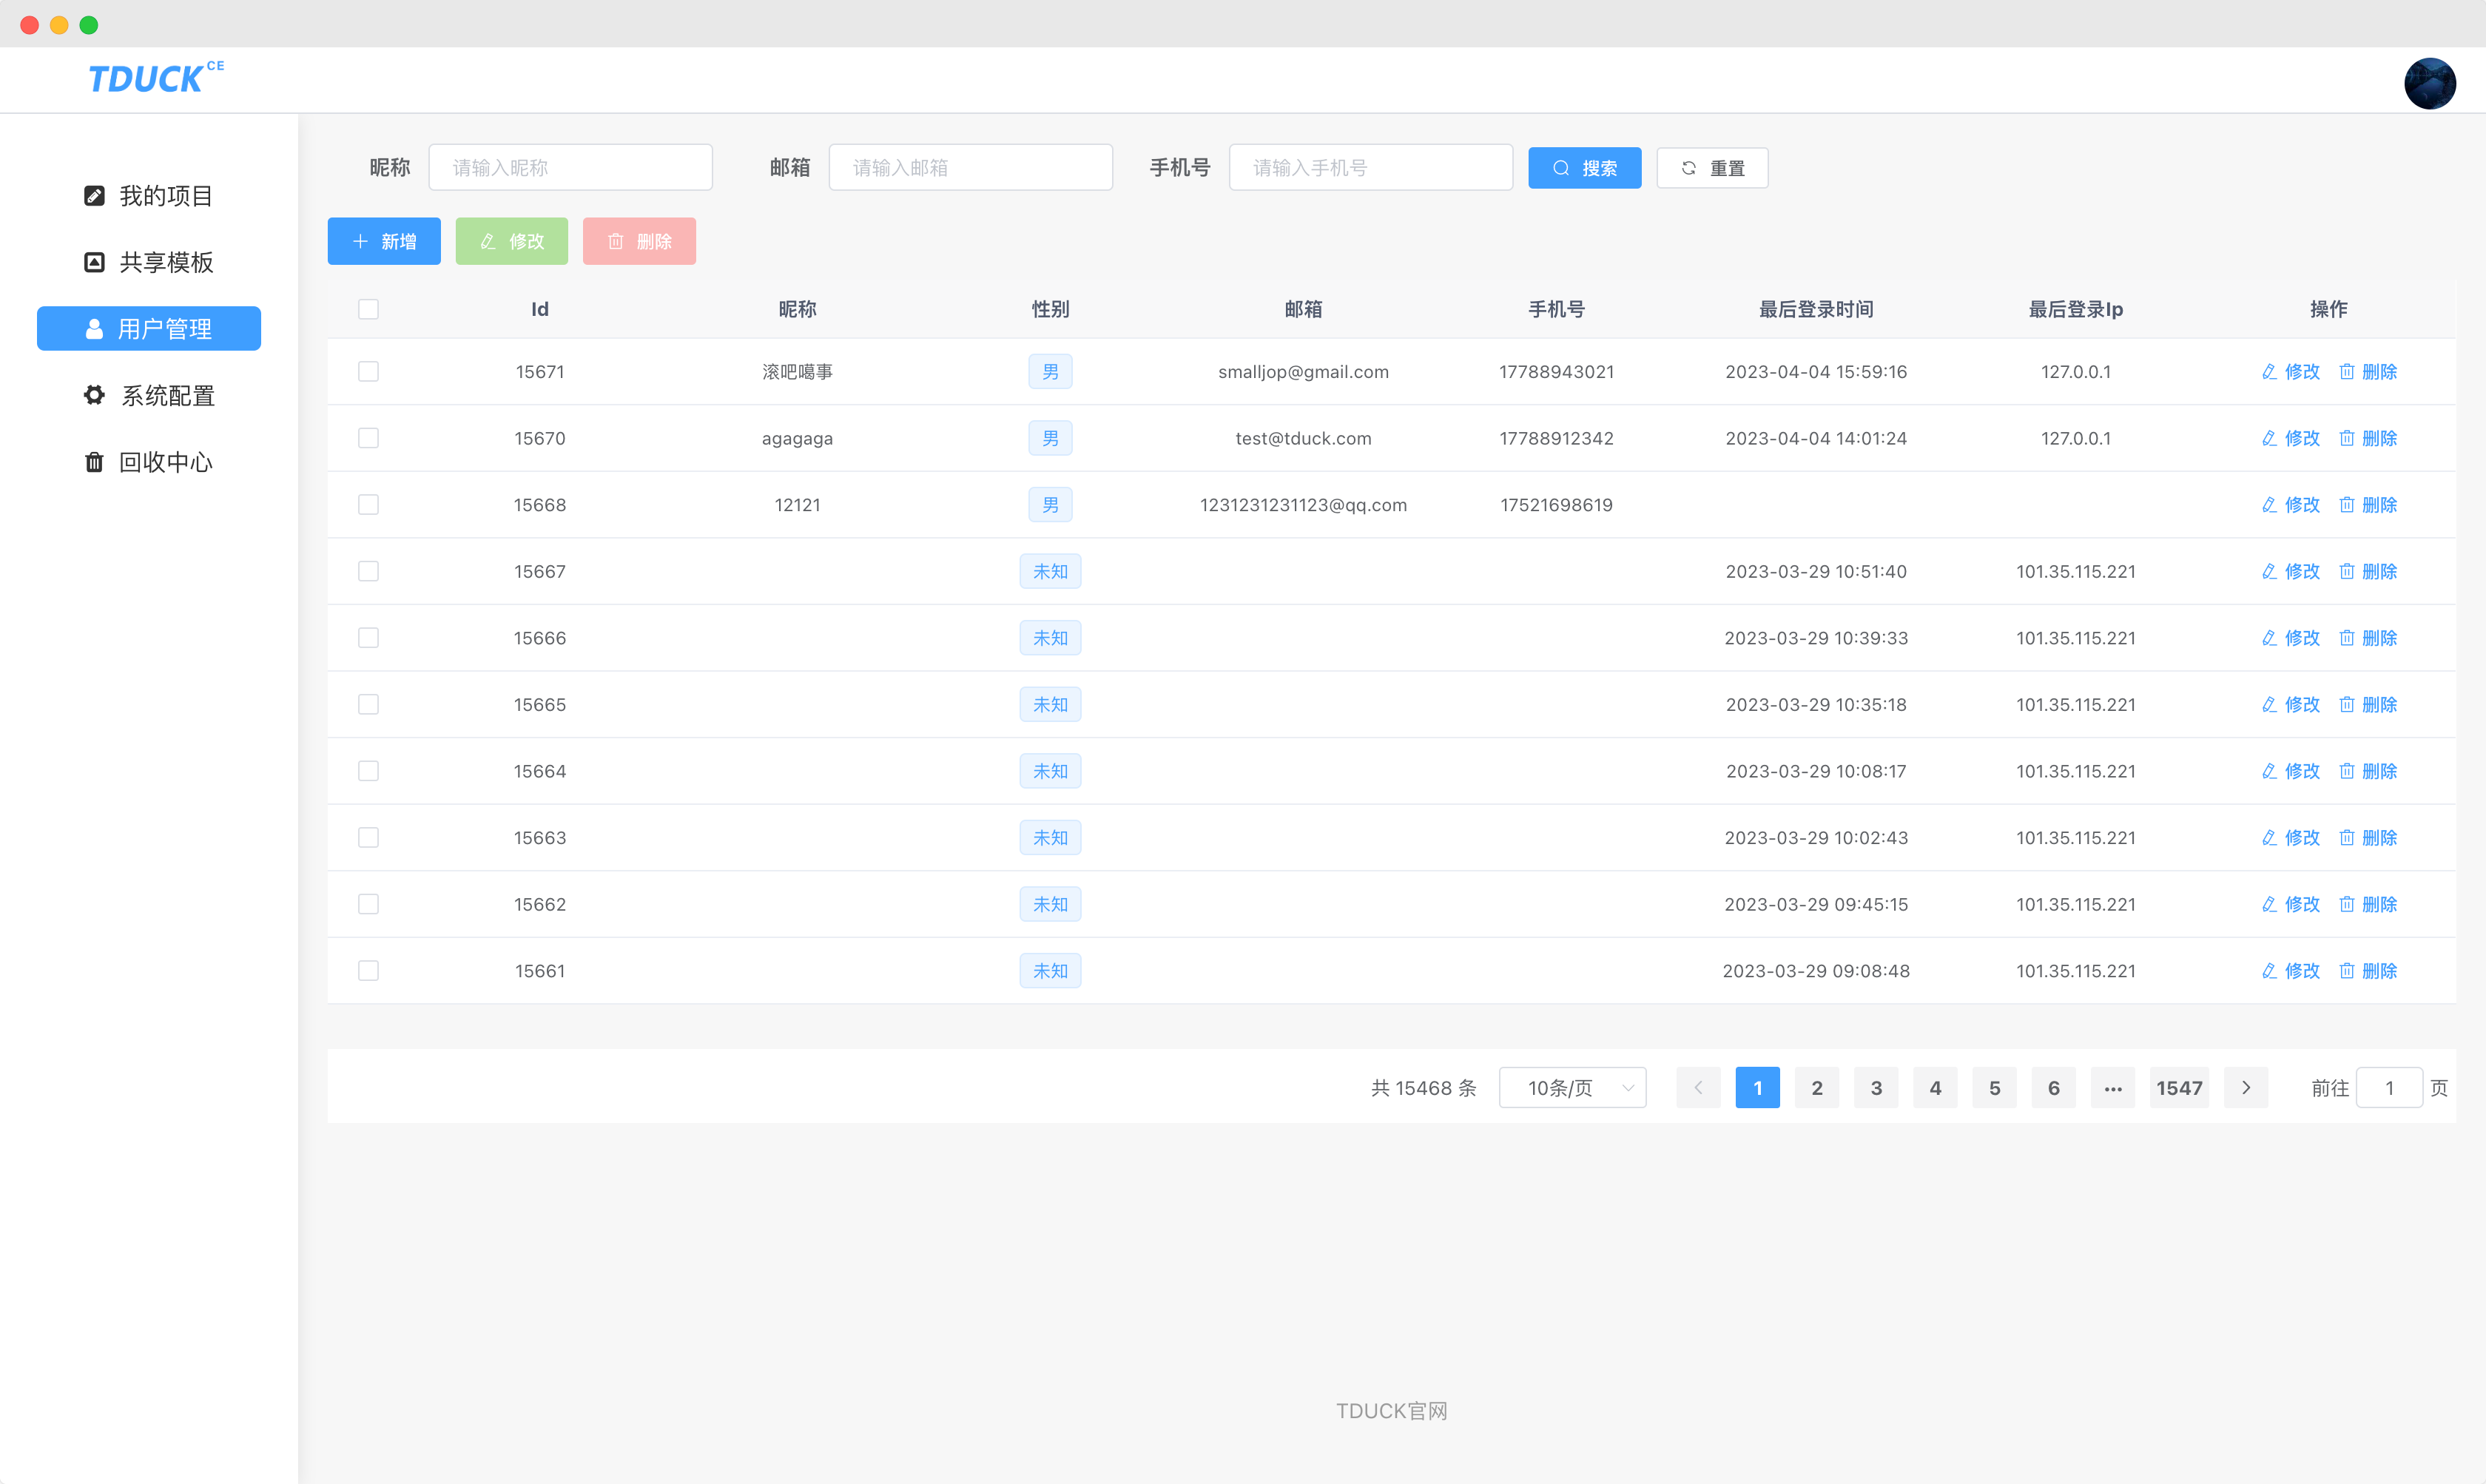Jump to last page 1547

[2178, 1088]
